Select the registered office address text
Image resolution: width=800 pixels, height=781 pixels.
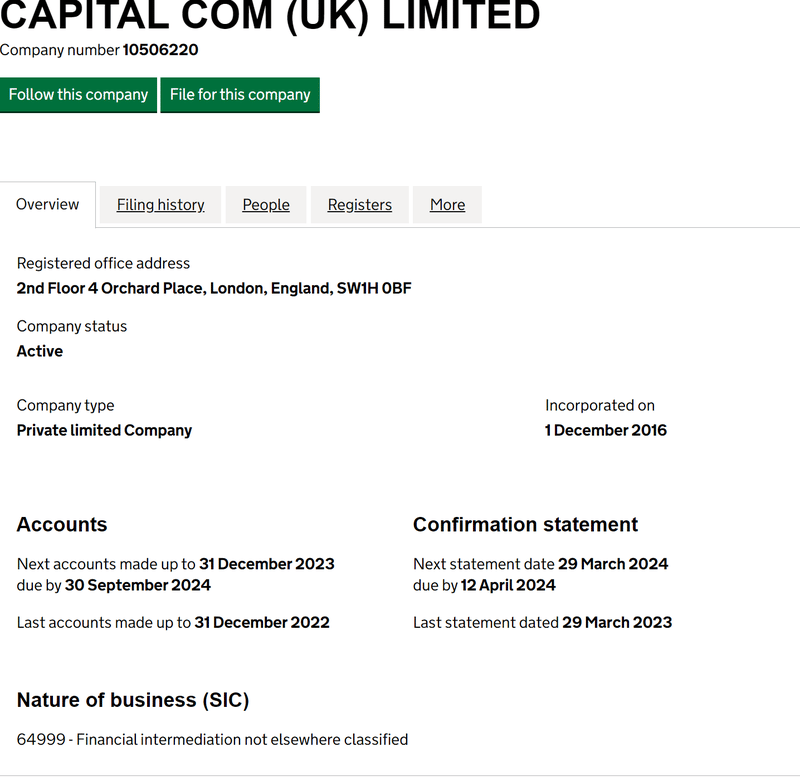pos(213,288)
